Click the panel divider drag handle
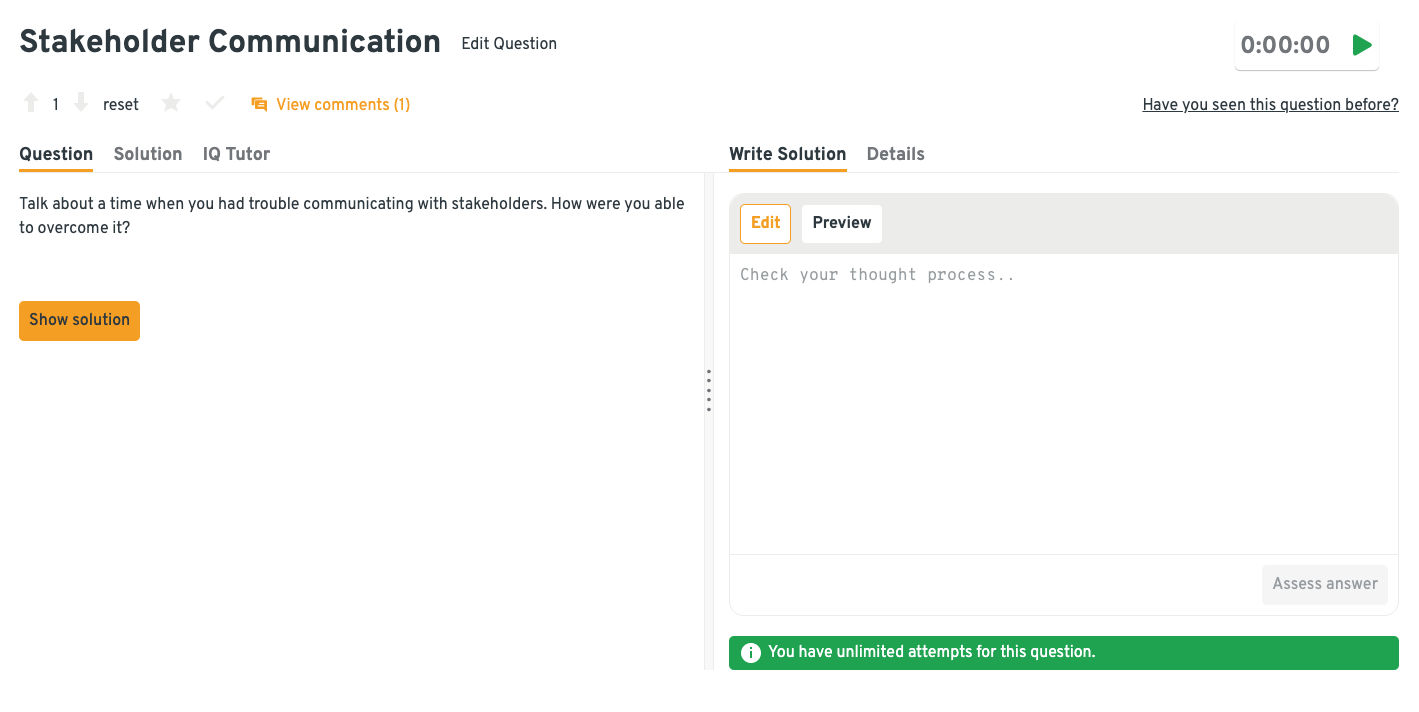 tap(709, 390)
